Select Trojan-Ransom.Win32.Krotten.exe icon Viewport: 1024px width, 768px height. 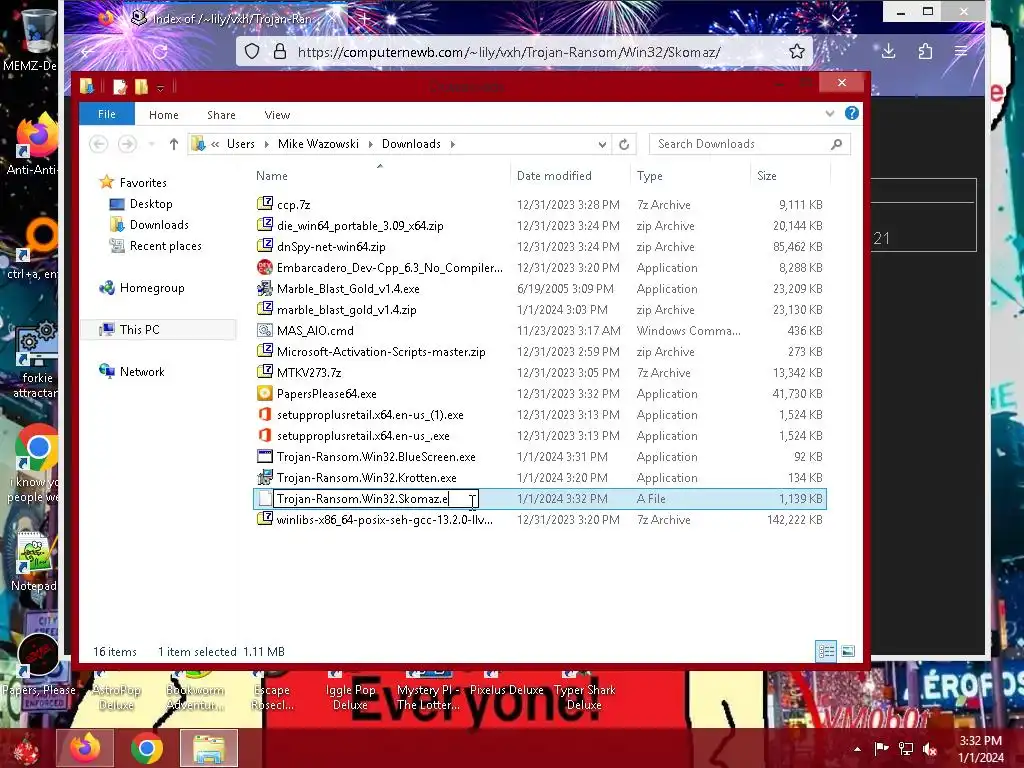coord(264,477)
